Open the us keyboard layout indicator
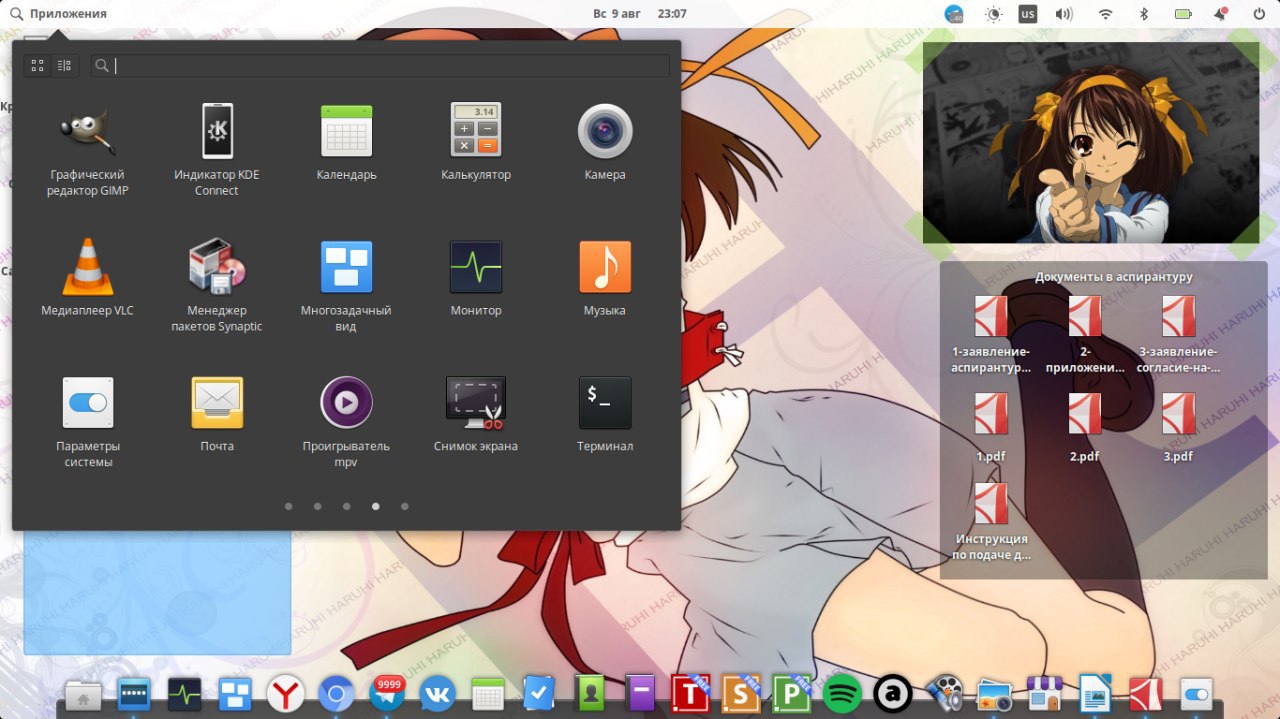The width and height of the screenshot is (1280, 719). point(1028,14)
